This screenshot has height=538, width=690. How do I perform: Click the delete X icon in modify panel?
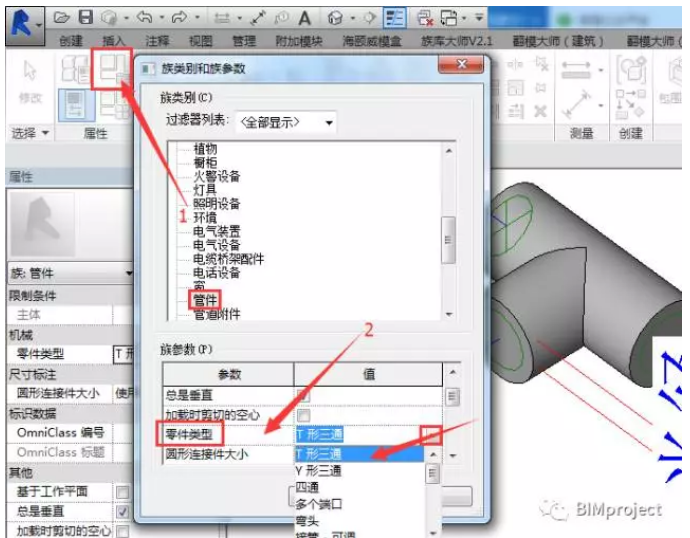click(x=540, y=111)
